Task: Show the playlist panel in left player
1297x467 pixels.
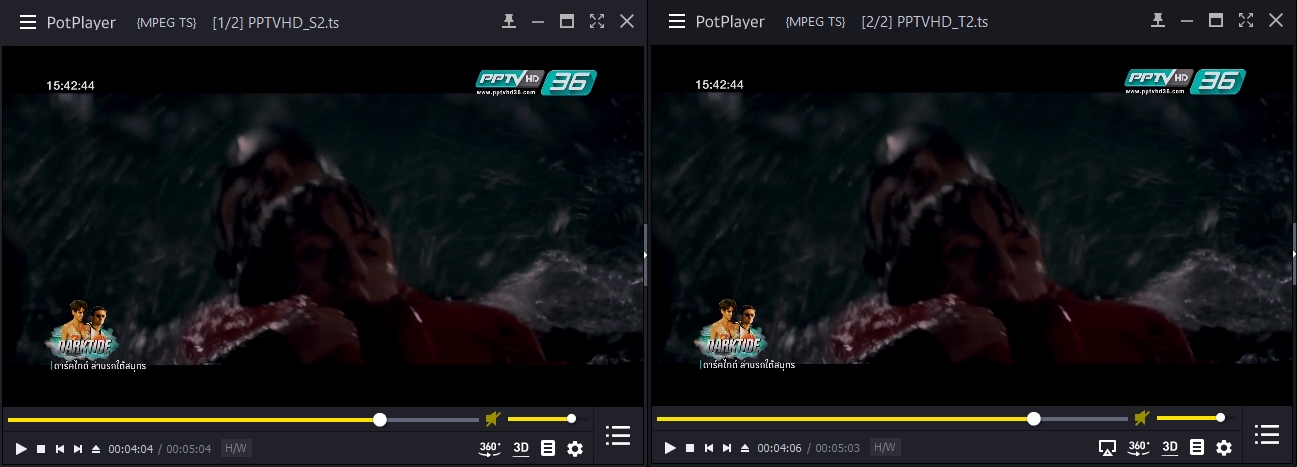Action: [618, 435]
